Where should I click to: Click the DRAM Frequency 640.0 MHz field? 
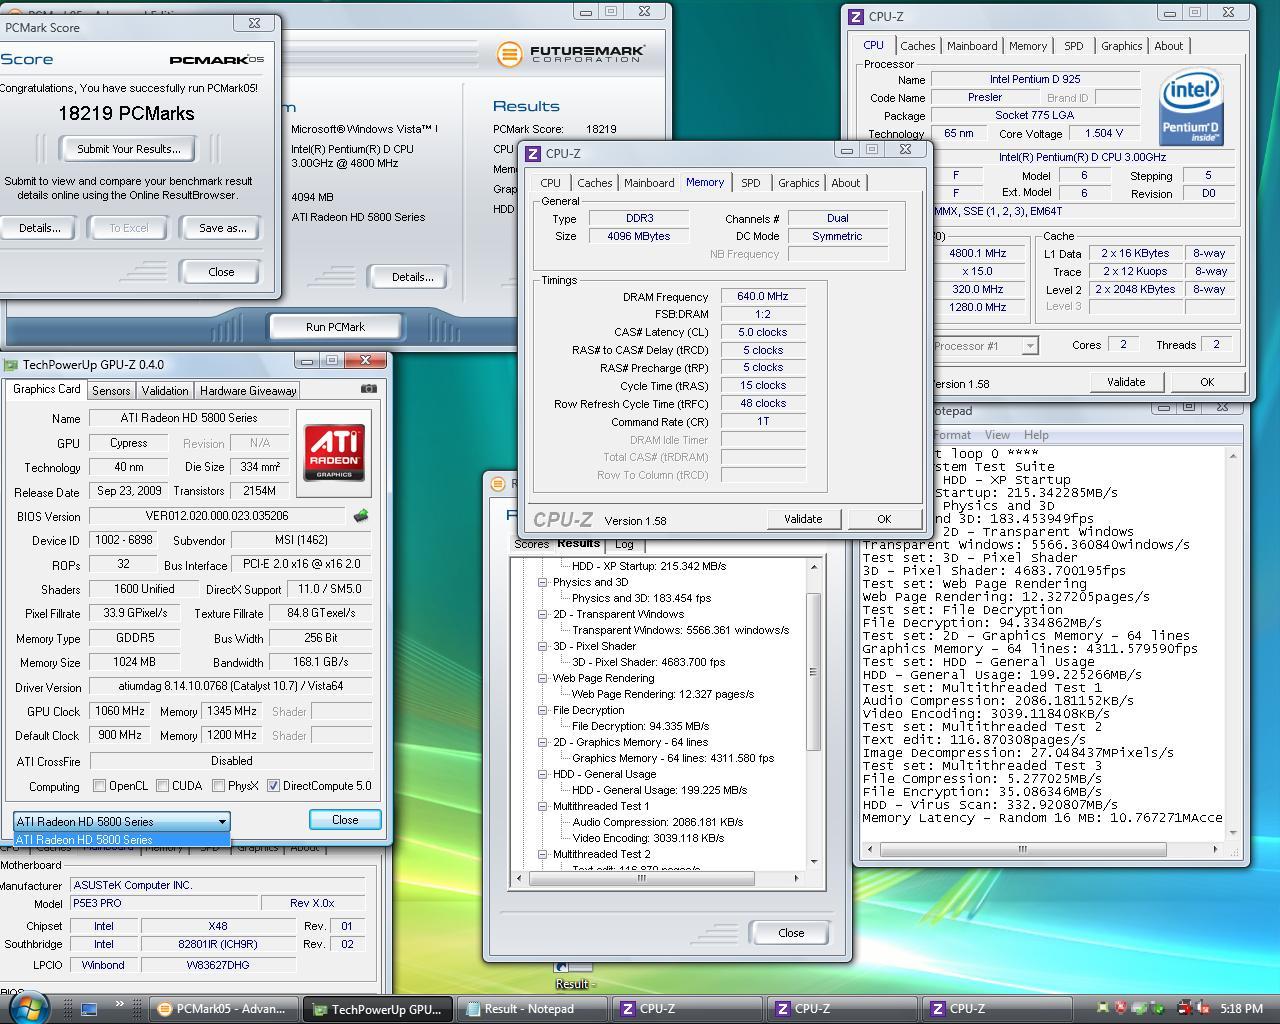tap(763, 297)
